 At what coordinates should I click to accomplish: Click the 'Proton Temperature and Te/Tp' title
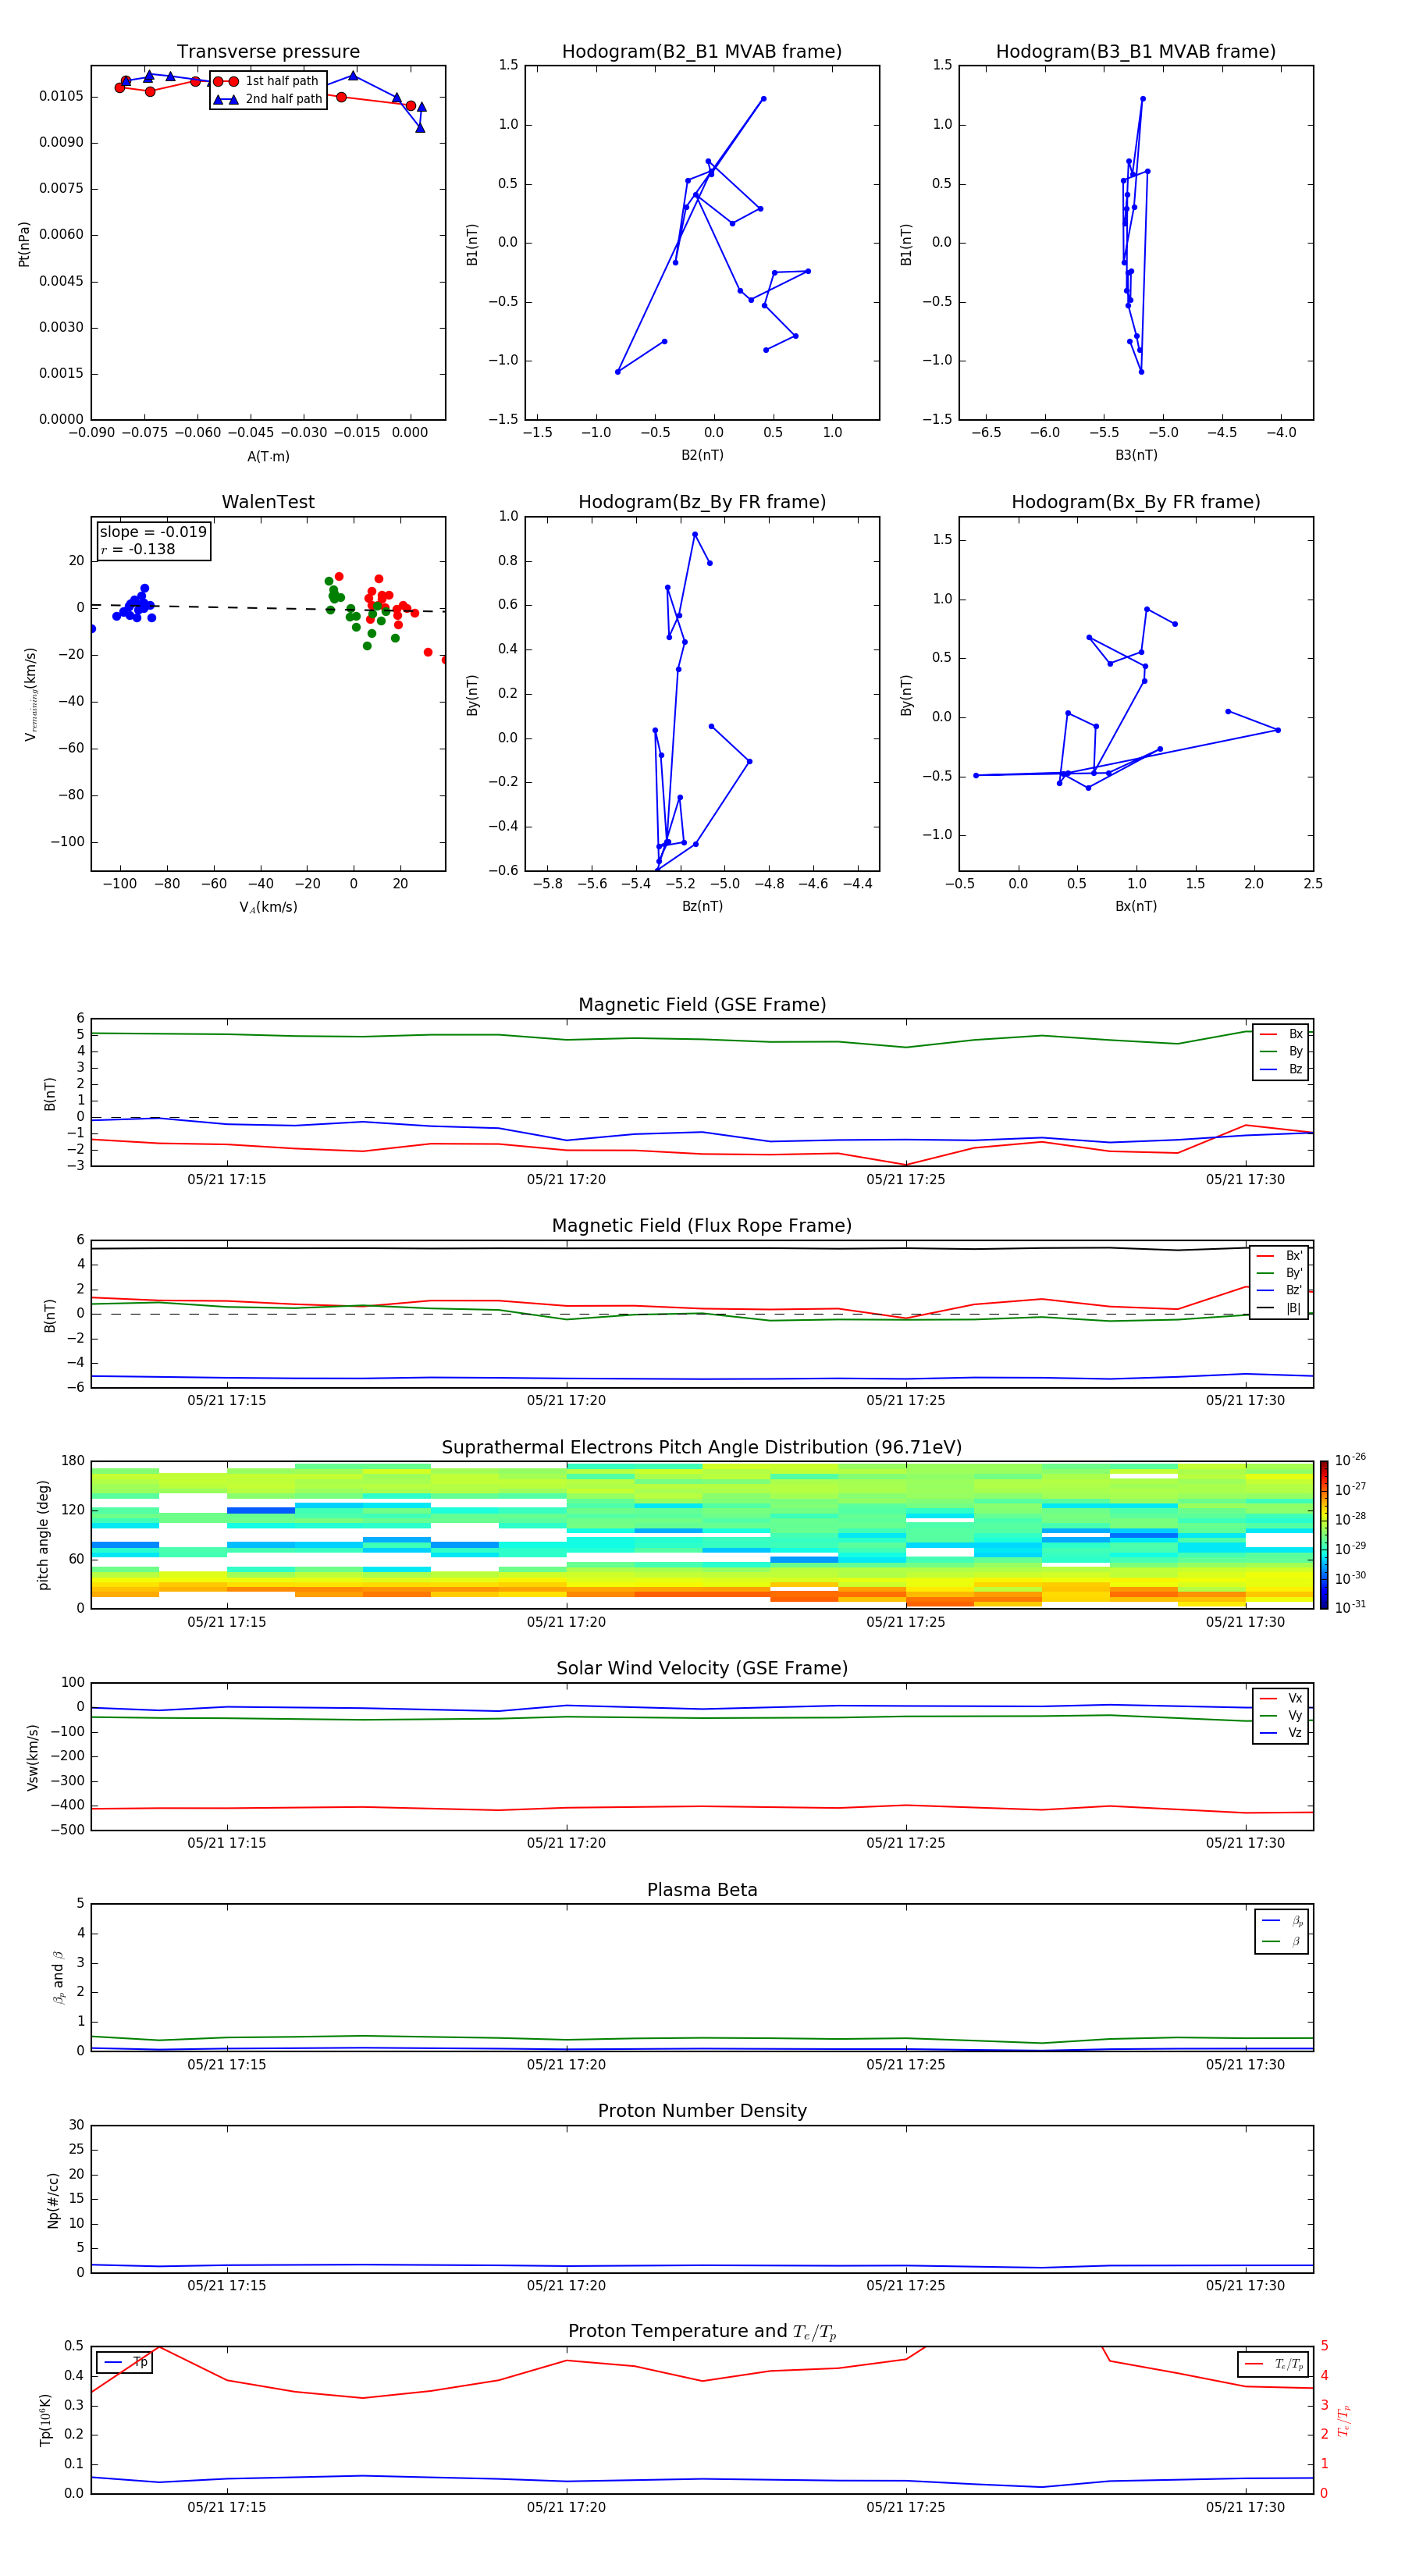pyautogui.click(x=702, y=2332)
